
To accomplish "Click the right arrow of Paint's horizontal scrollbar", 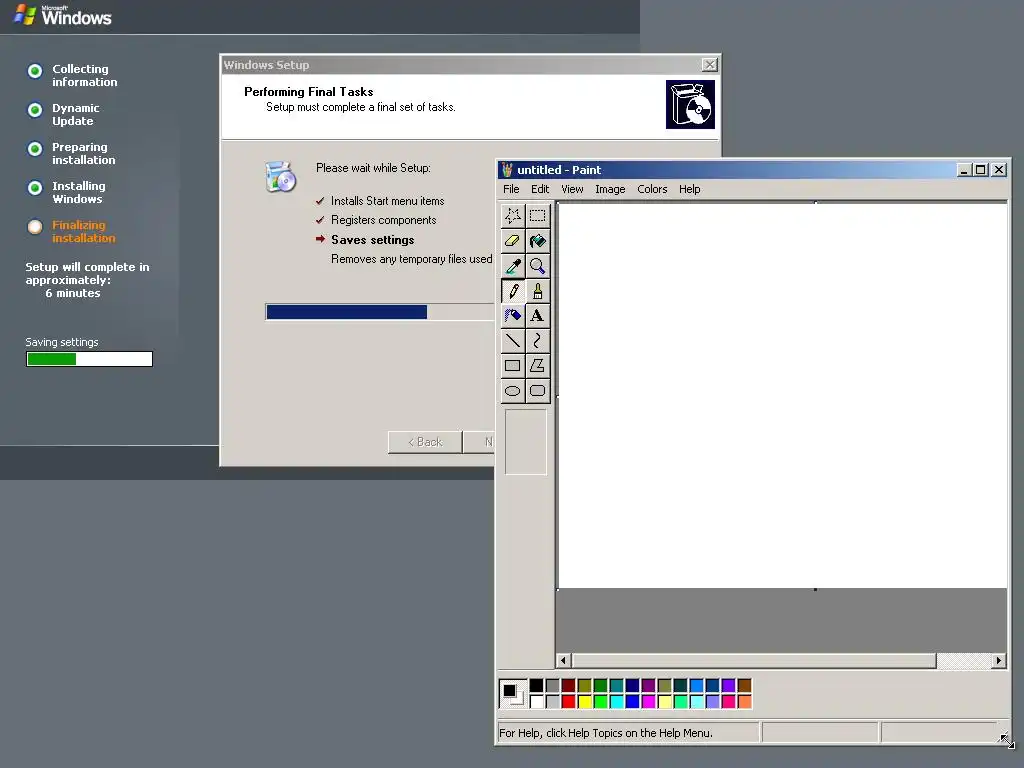I will tap(999, 660).
